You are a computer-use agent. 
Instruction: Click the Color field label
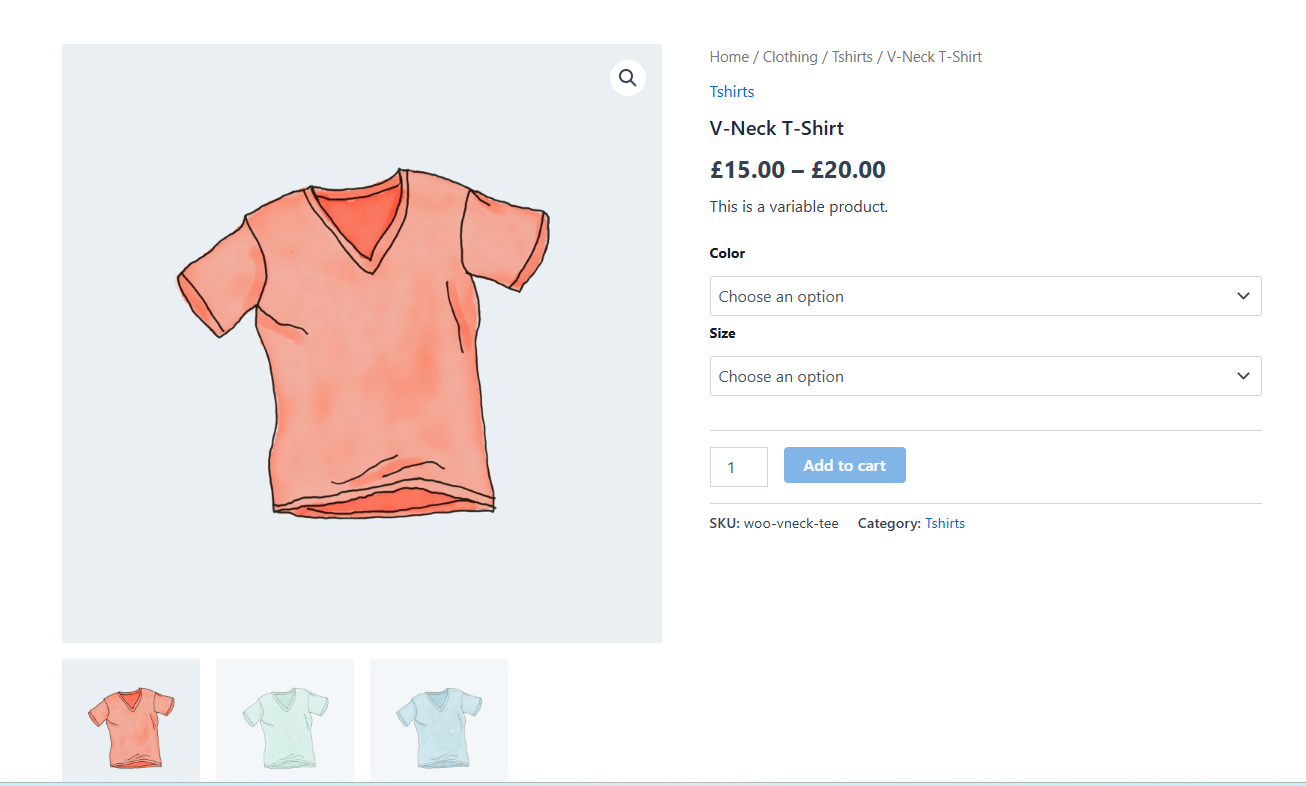click(x=727, y=254)
